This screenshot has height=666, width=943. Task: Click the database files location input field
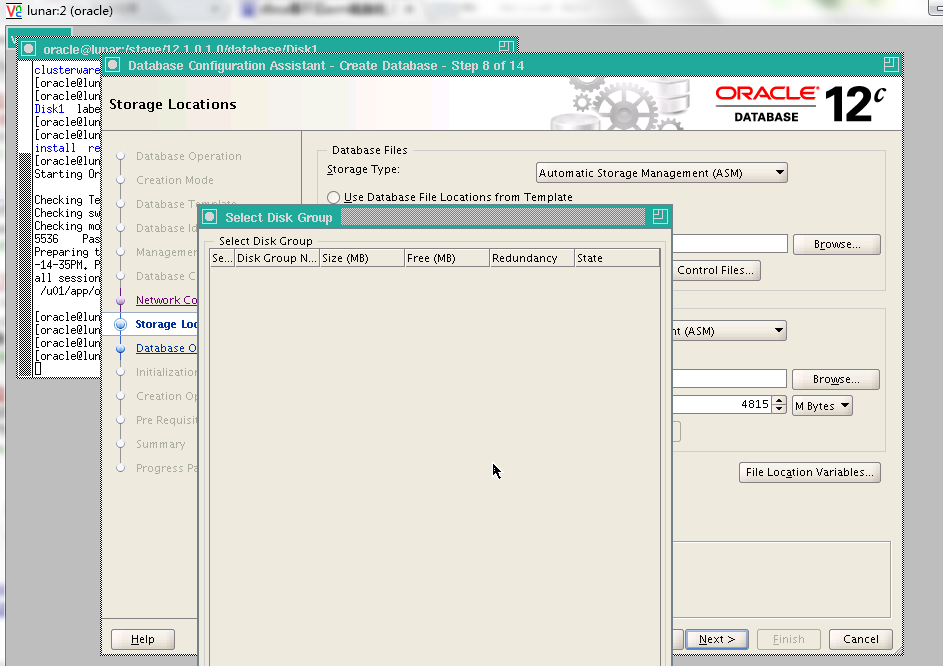coord(730,244)
